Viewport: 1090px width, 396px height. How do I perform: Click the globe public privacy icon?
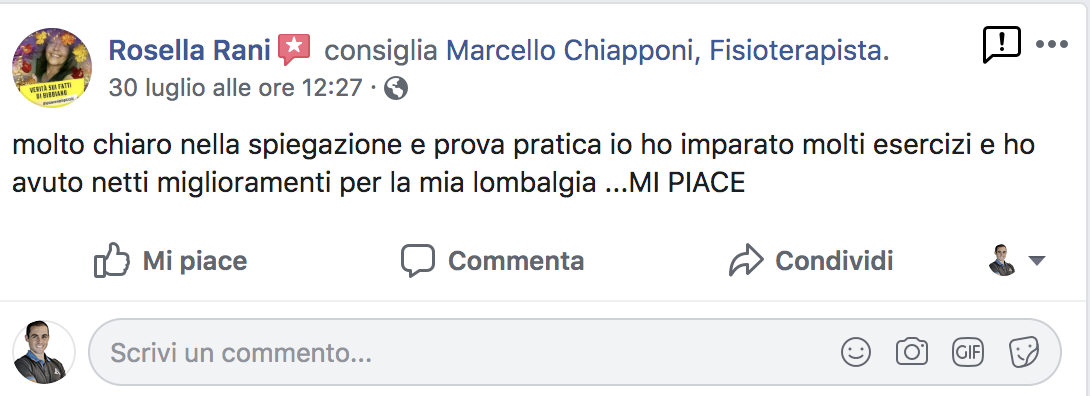396,88
